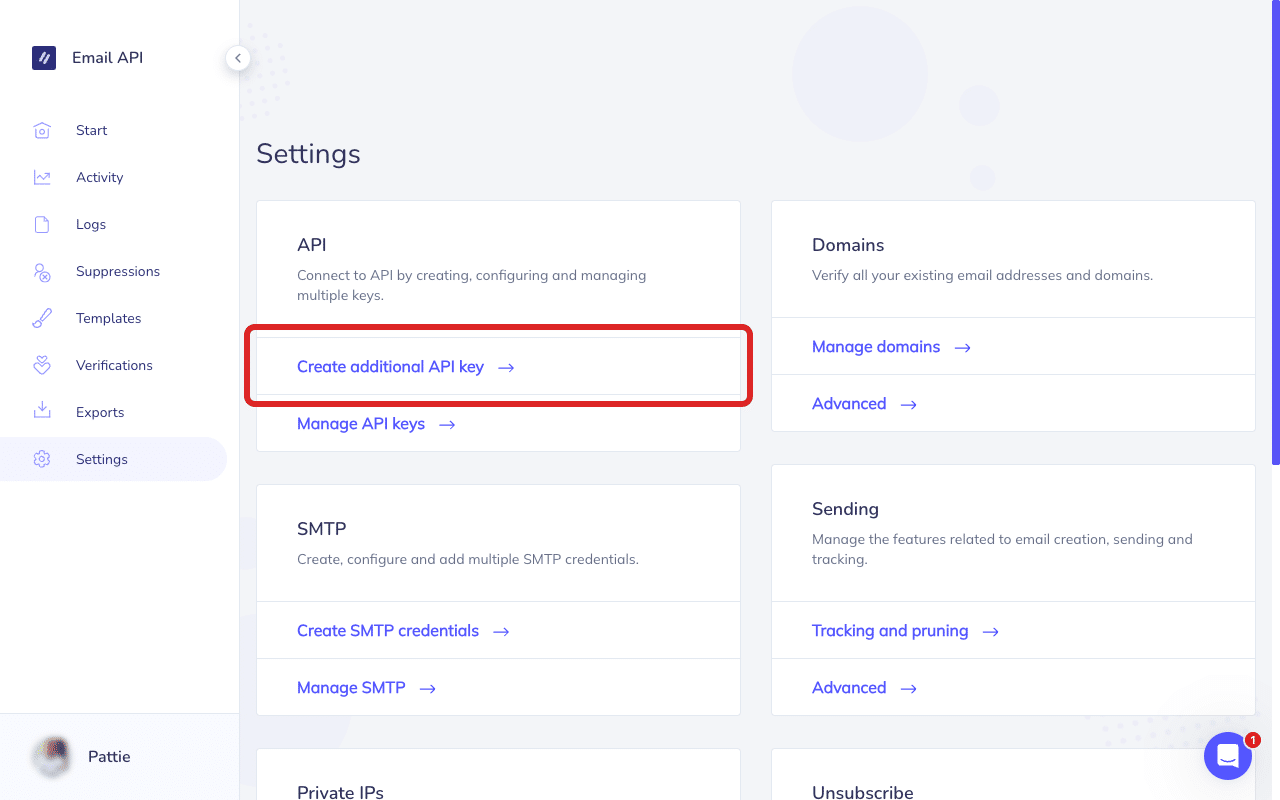Viewport: 1280px width, 800px height.
Task: Click the Domains card title
Action: click(x=848, y=245)
